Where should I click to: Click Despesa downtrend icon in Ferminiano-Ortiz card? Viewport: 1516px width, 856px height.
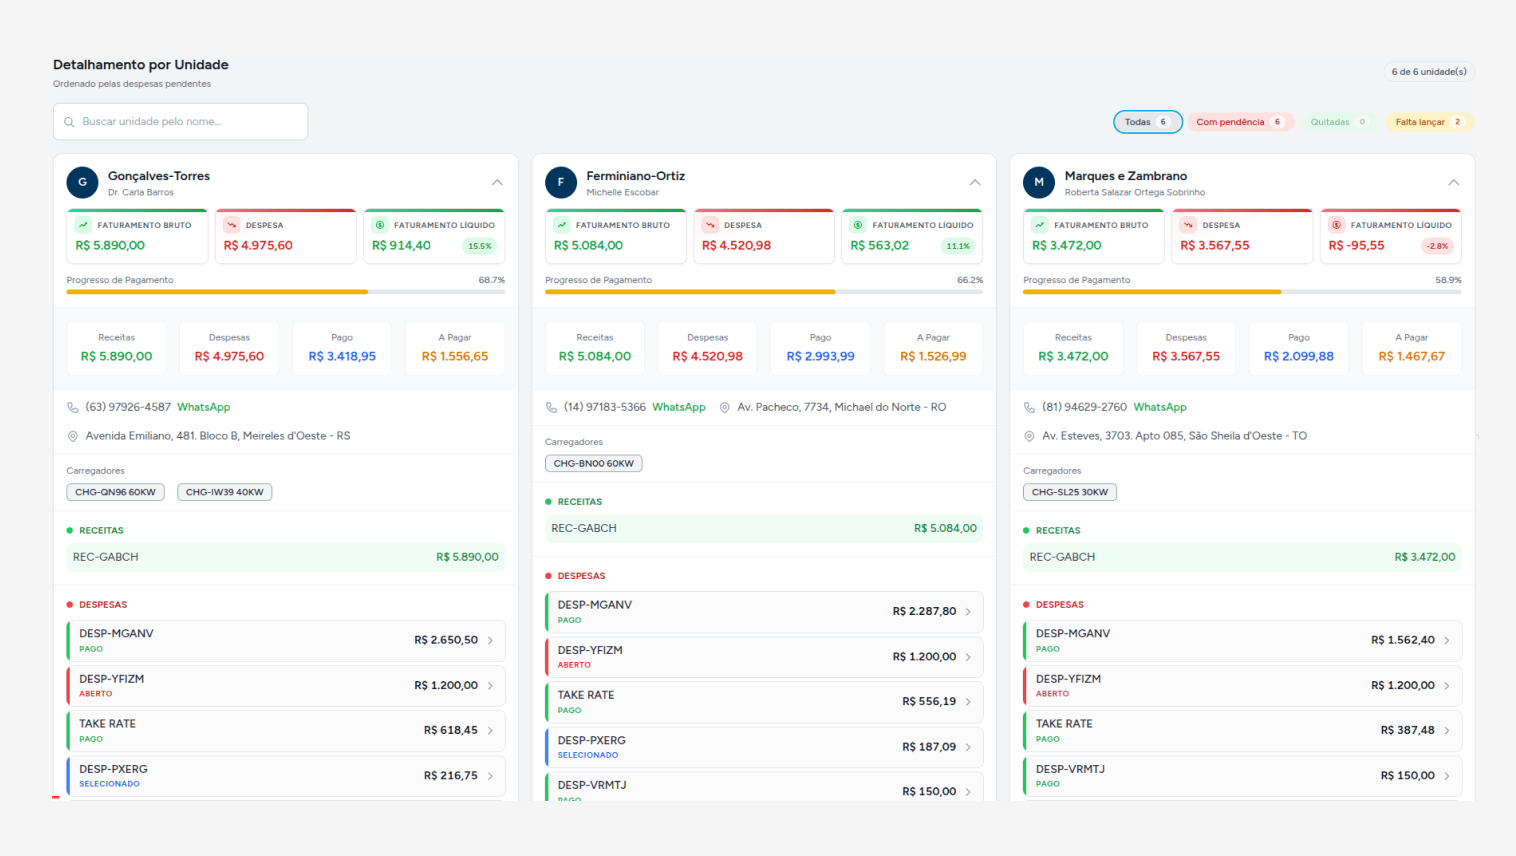coord(710,225)
